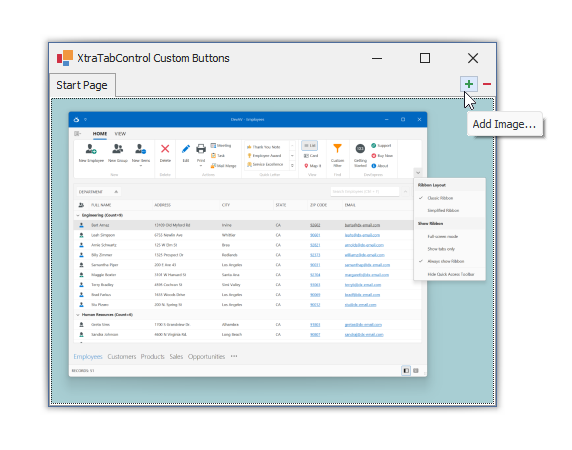
Task: Click the Search Employees input field
Action: (x=365, y=191)
